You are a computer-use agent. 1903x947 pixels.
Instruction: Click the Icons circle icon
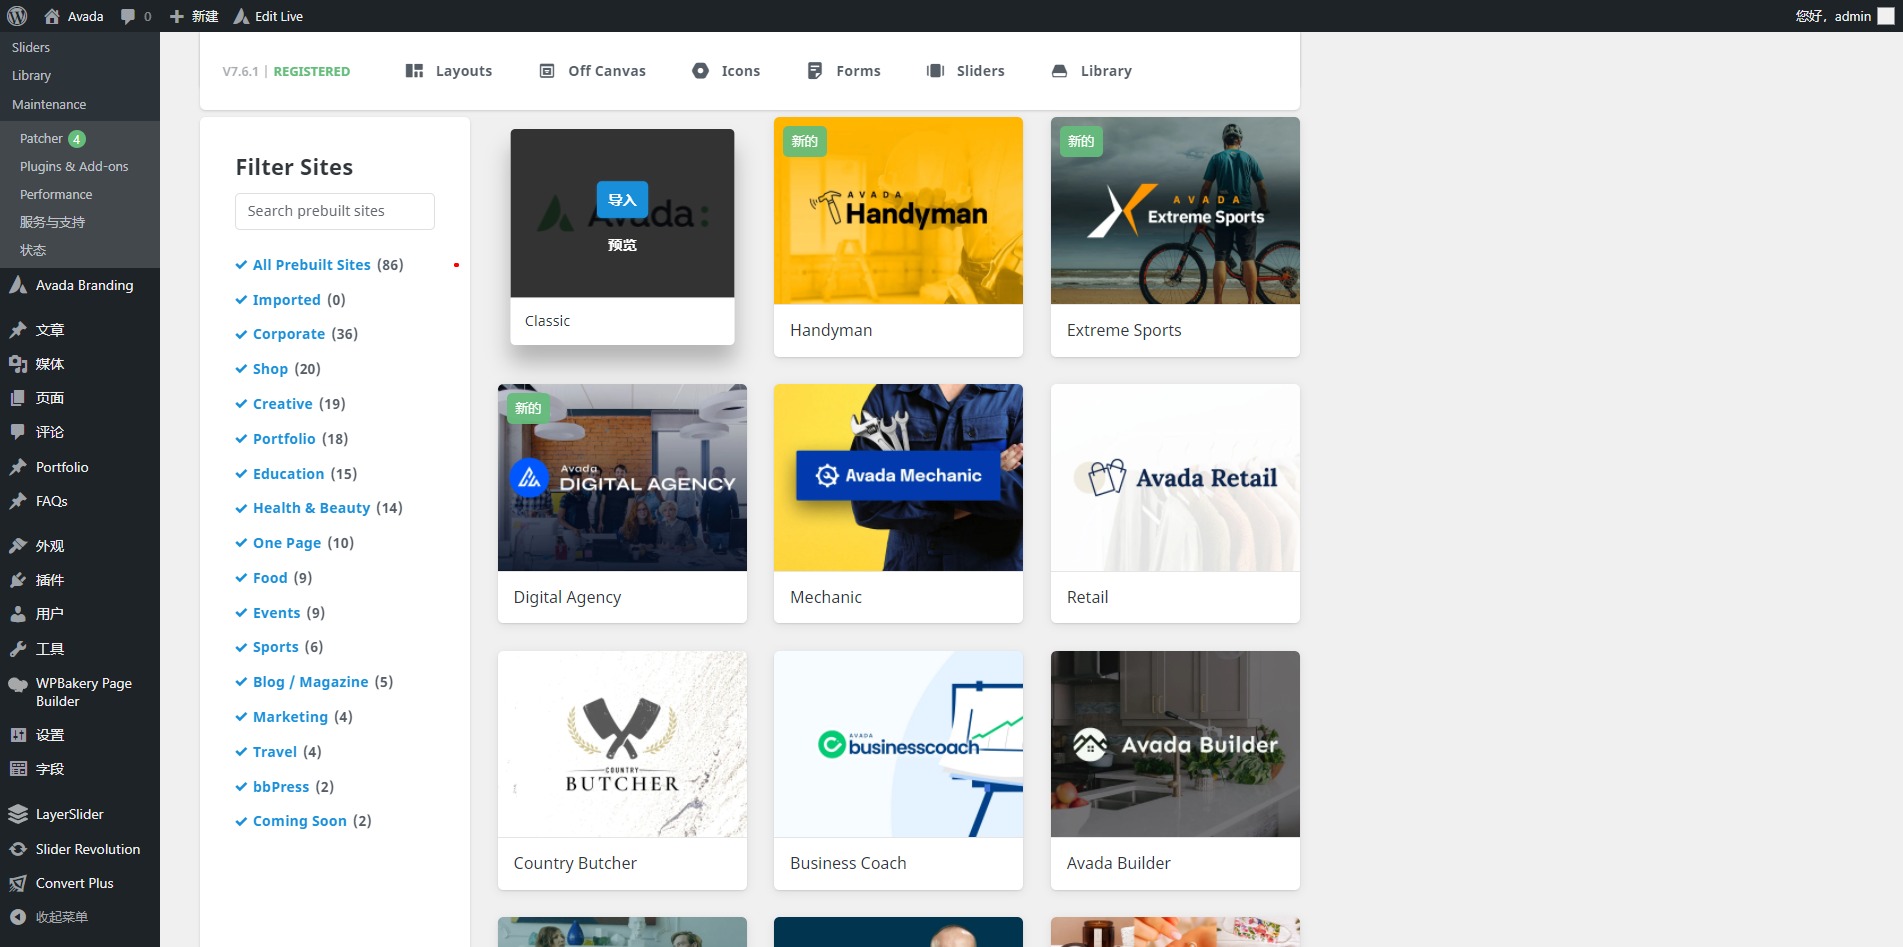pos(700,71)
